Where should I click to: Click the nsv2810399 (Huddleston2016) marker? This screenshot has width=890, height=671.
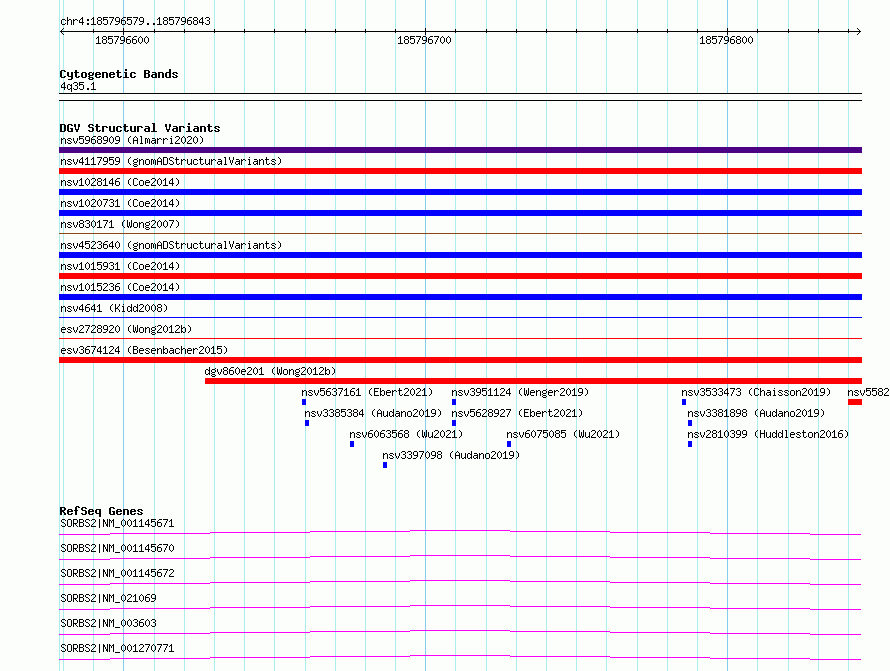[690, 444]
